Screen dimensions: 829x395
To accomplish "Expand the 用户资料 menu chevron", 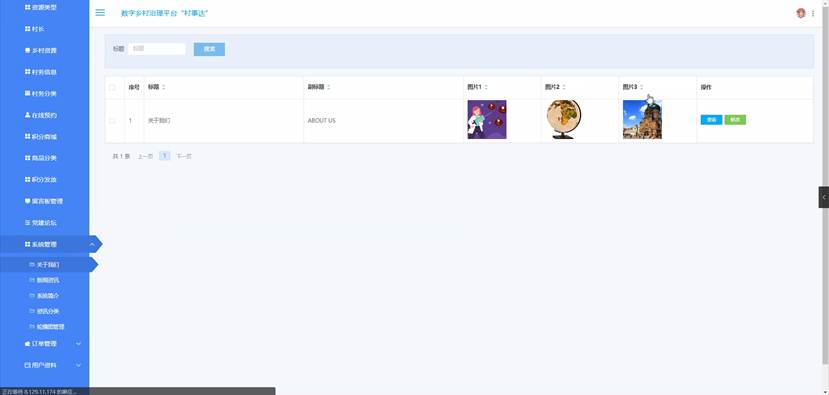I will click(x=79, y=365).
